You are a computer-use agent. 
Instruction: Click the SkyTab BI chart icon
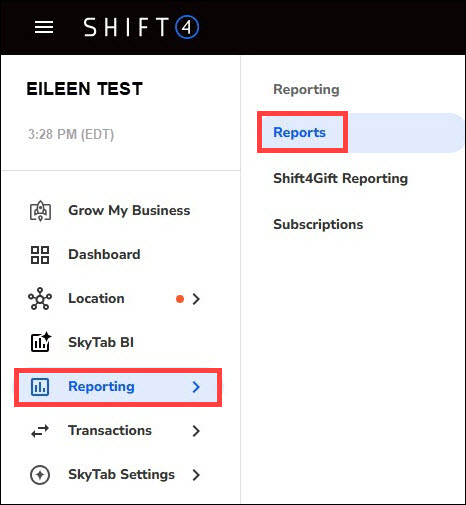coord(41,342)
